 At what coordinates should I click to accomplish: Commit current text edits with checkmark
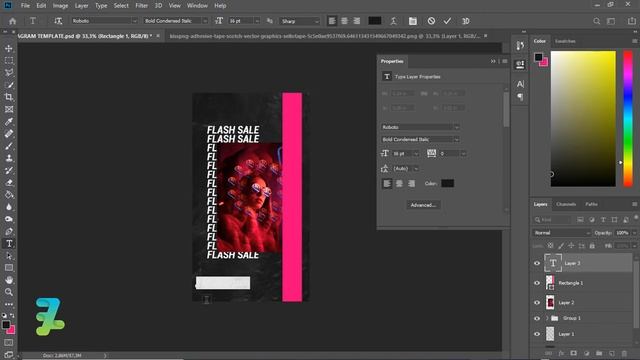click(447, 21)
